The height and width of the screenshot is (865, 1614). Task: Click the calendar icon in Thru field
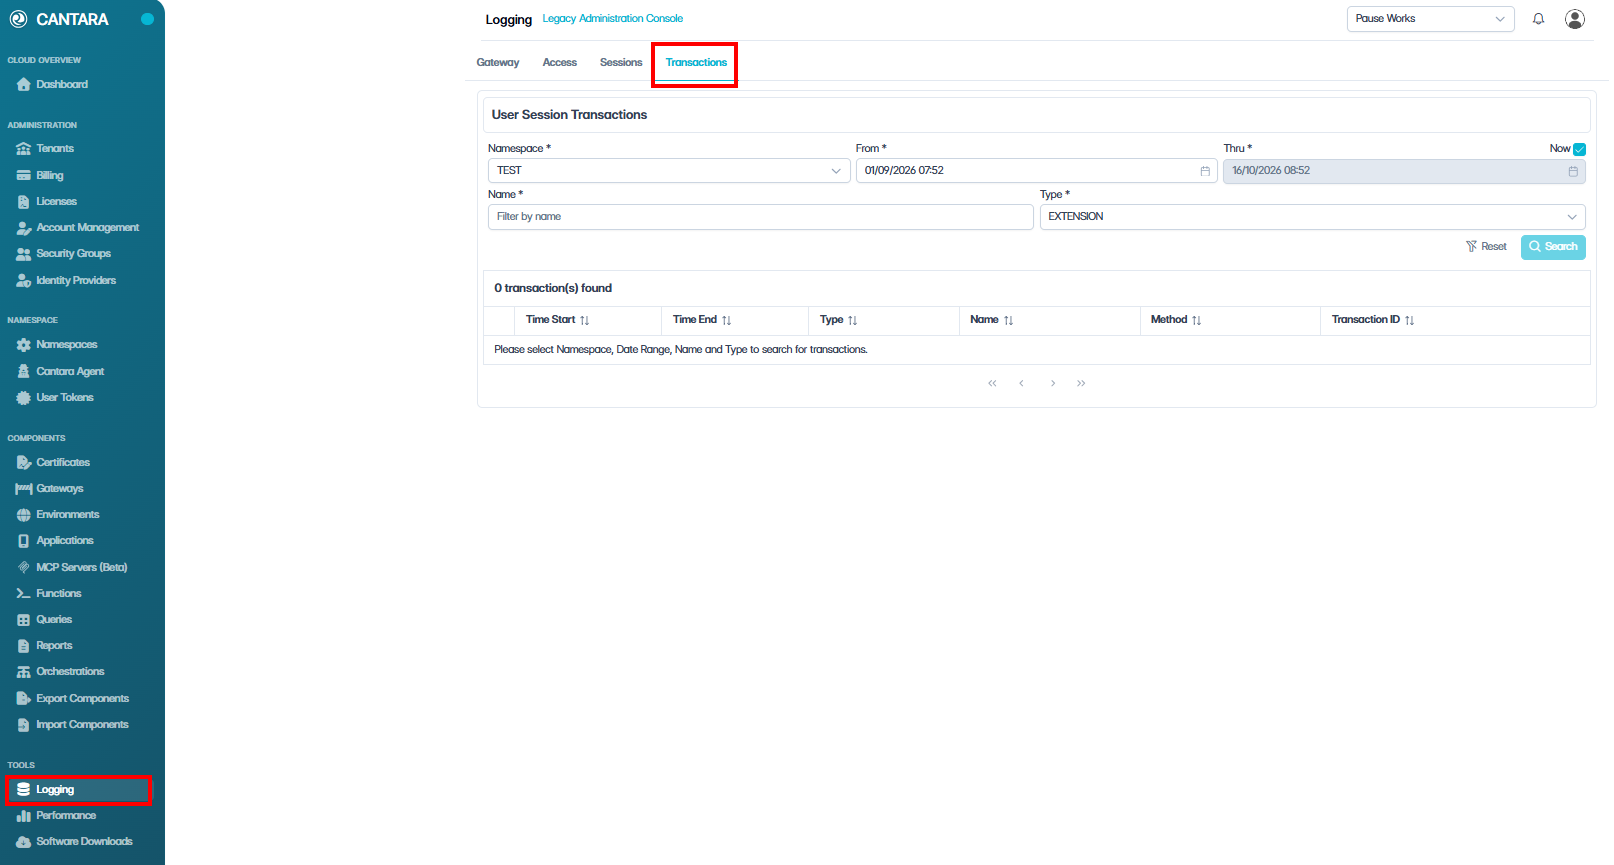point(1573,171)
